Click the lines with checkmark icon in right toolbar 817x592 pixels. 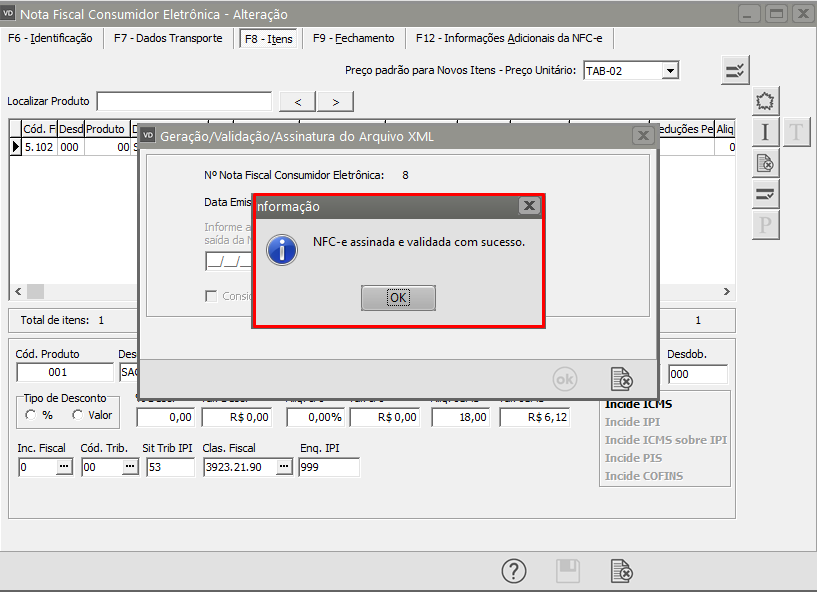coord(765,194)
